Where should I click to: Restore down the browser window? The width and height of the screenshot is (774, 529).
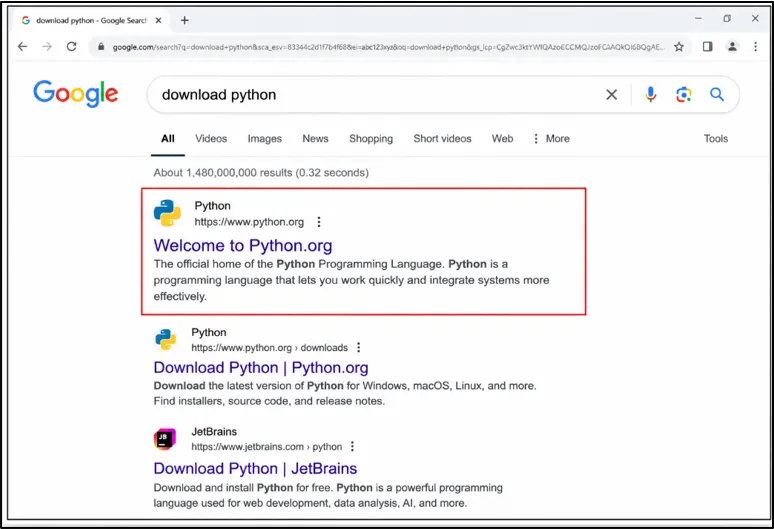[727, 19]
